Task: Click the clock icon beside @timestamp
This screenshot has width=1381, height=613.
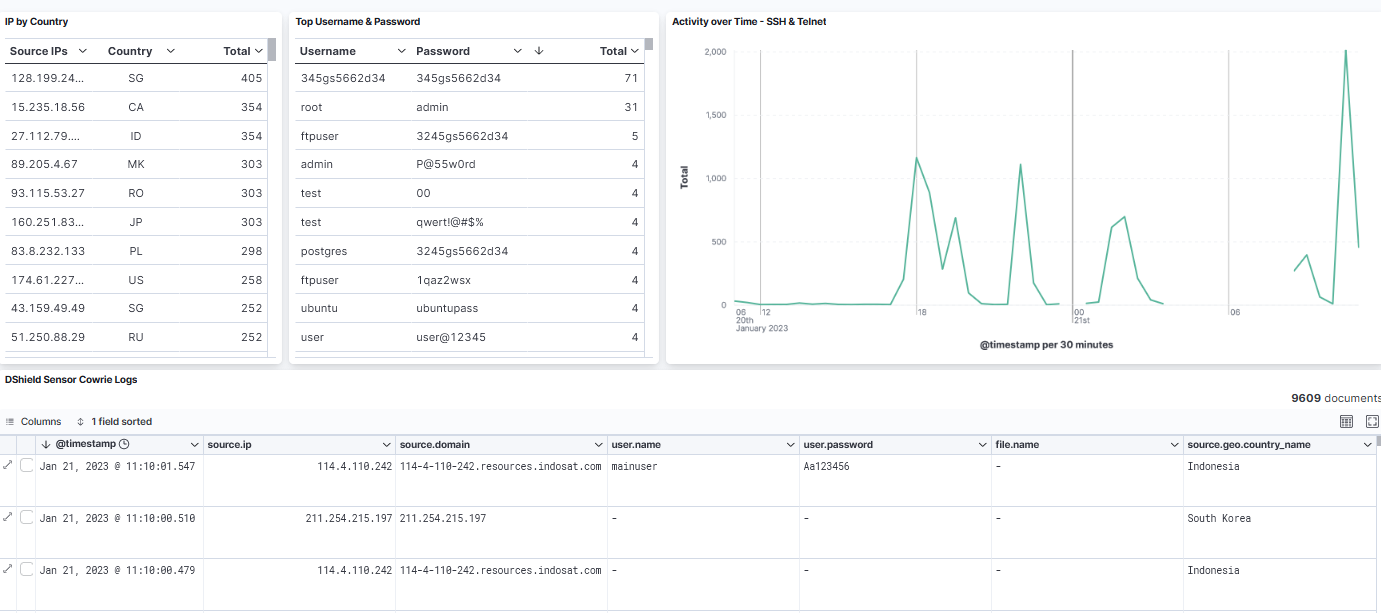Action: click(x=124, y=444)
